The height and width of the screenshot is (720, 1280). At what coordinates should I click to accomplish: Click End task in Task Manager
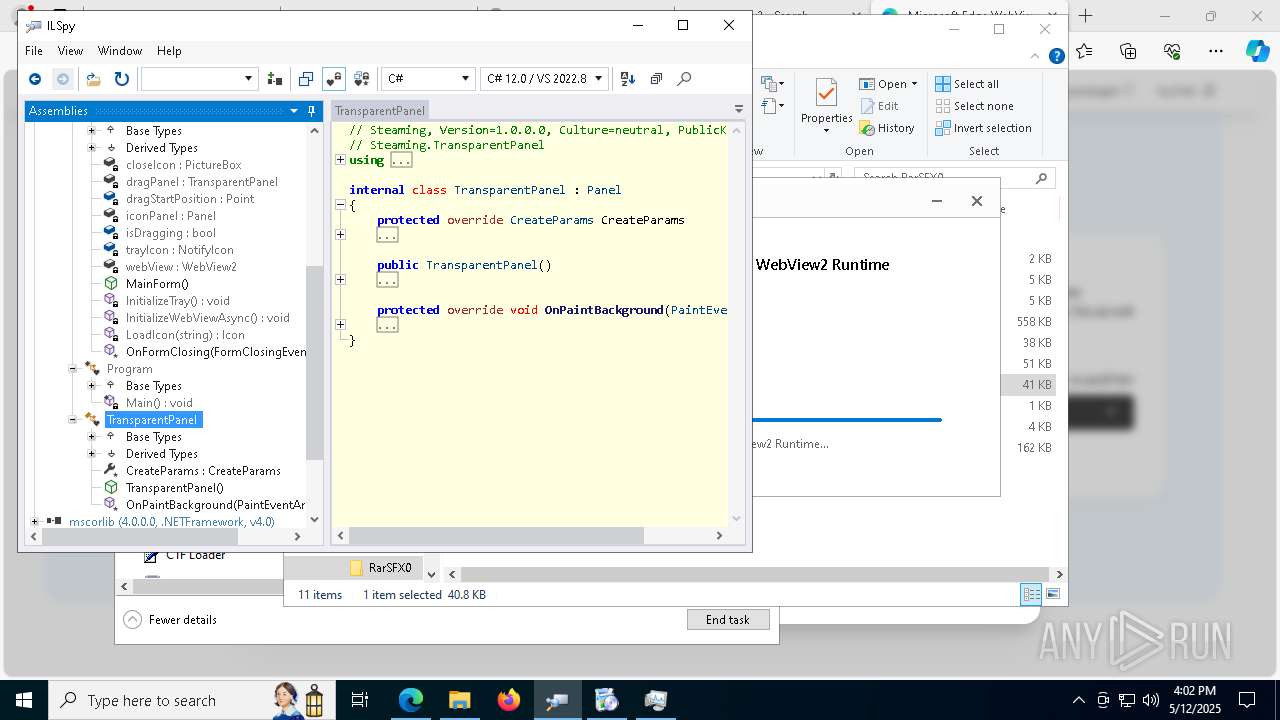click(x=728, y=620)
